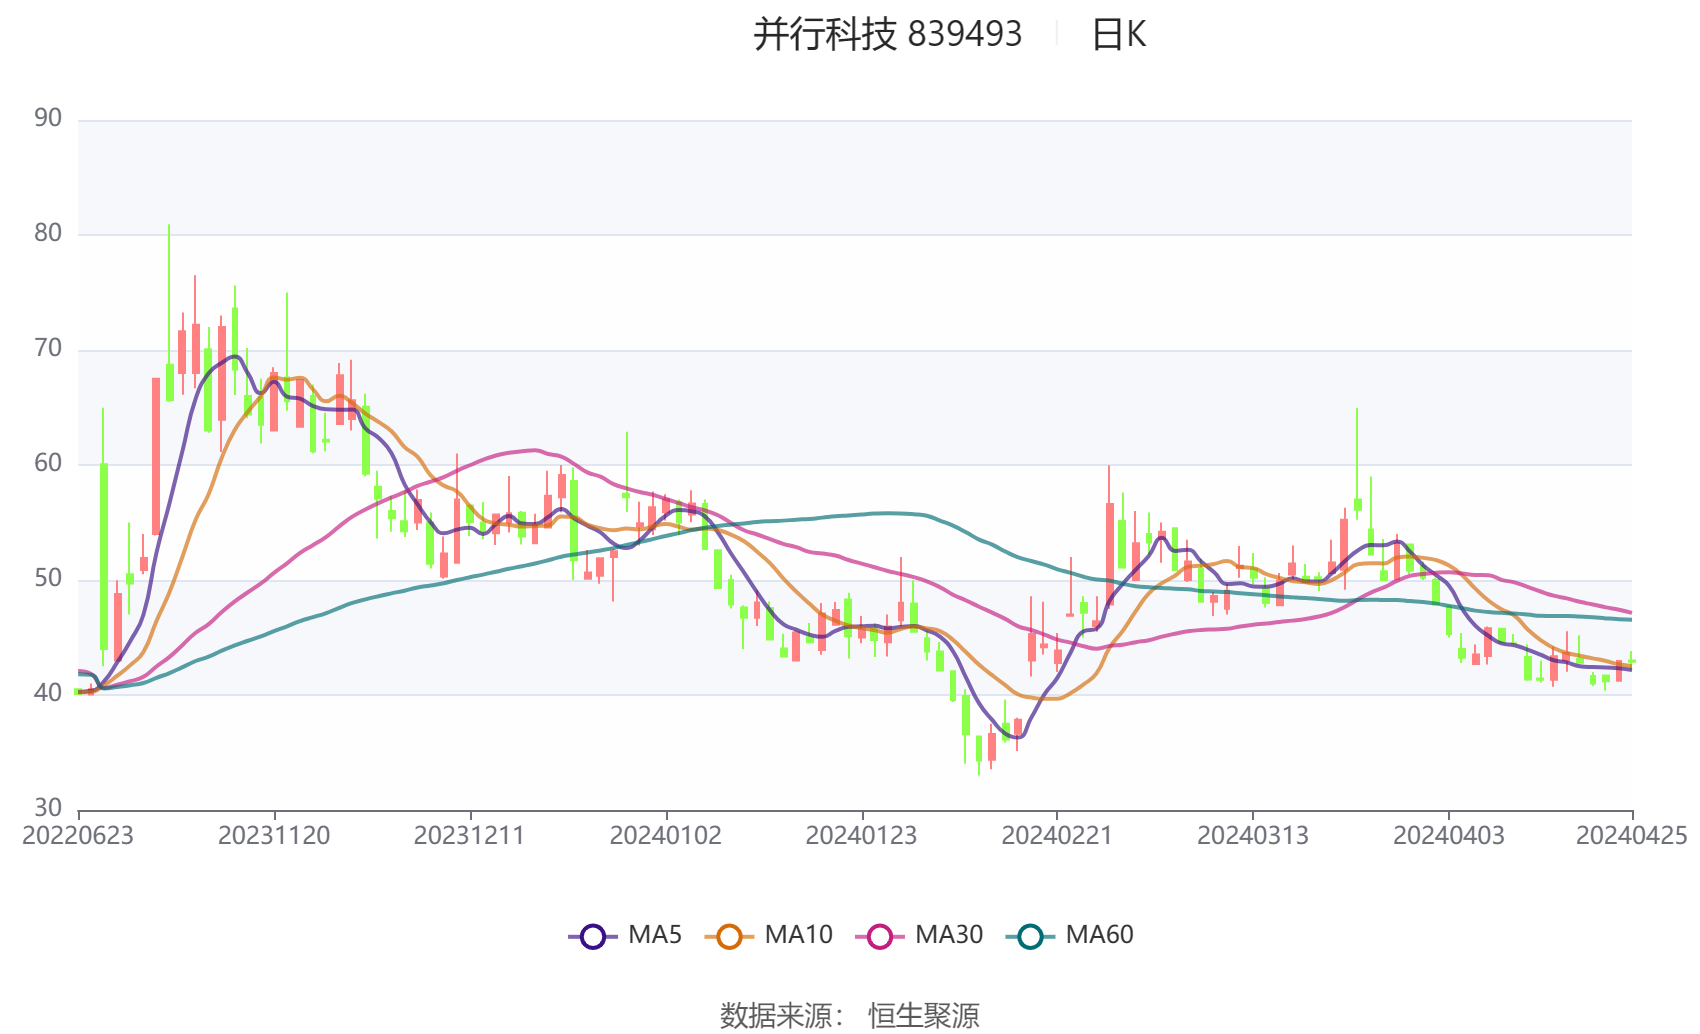1700x1034 pixels.
Task: Toggle MA30 visibility by its legend text
Action: [x=949, y=935]
